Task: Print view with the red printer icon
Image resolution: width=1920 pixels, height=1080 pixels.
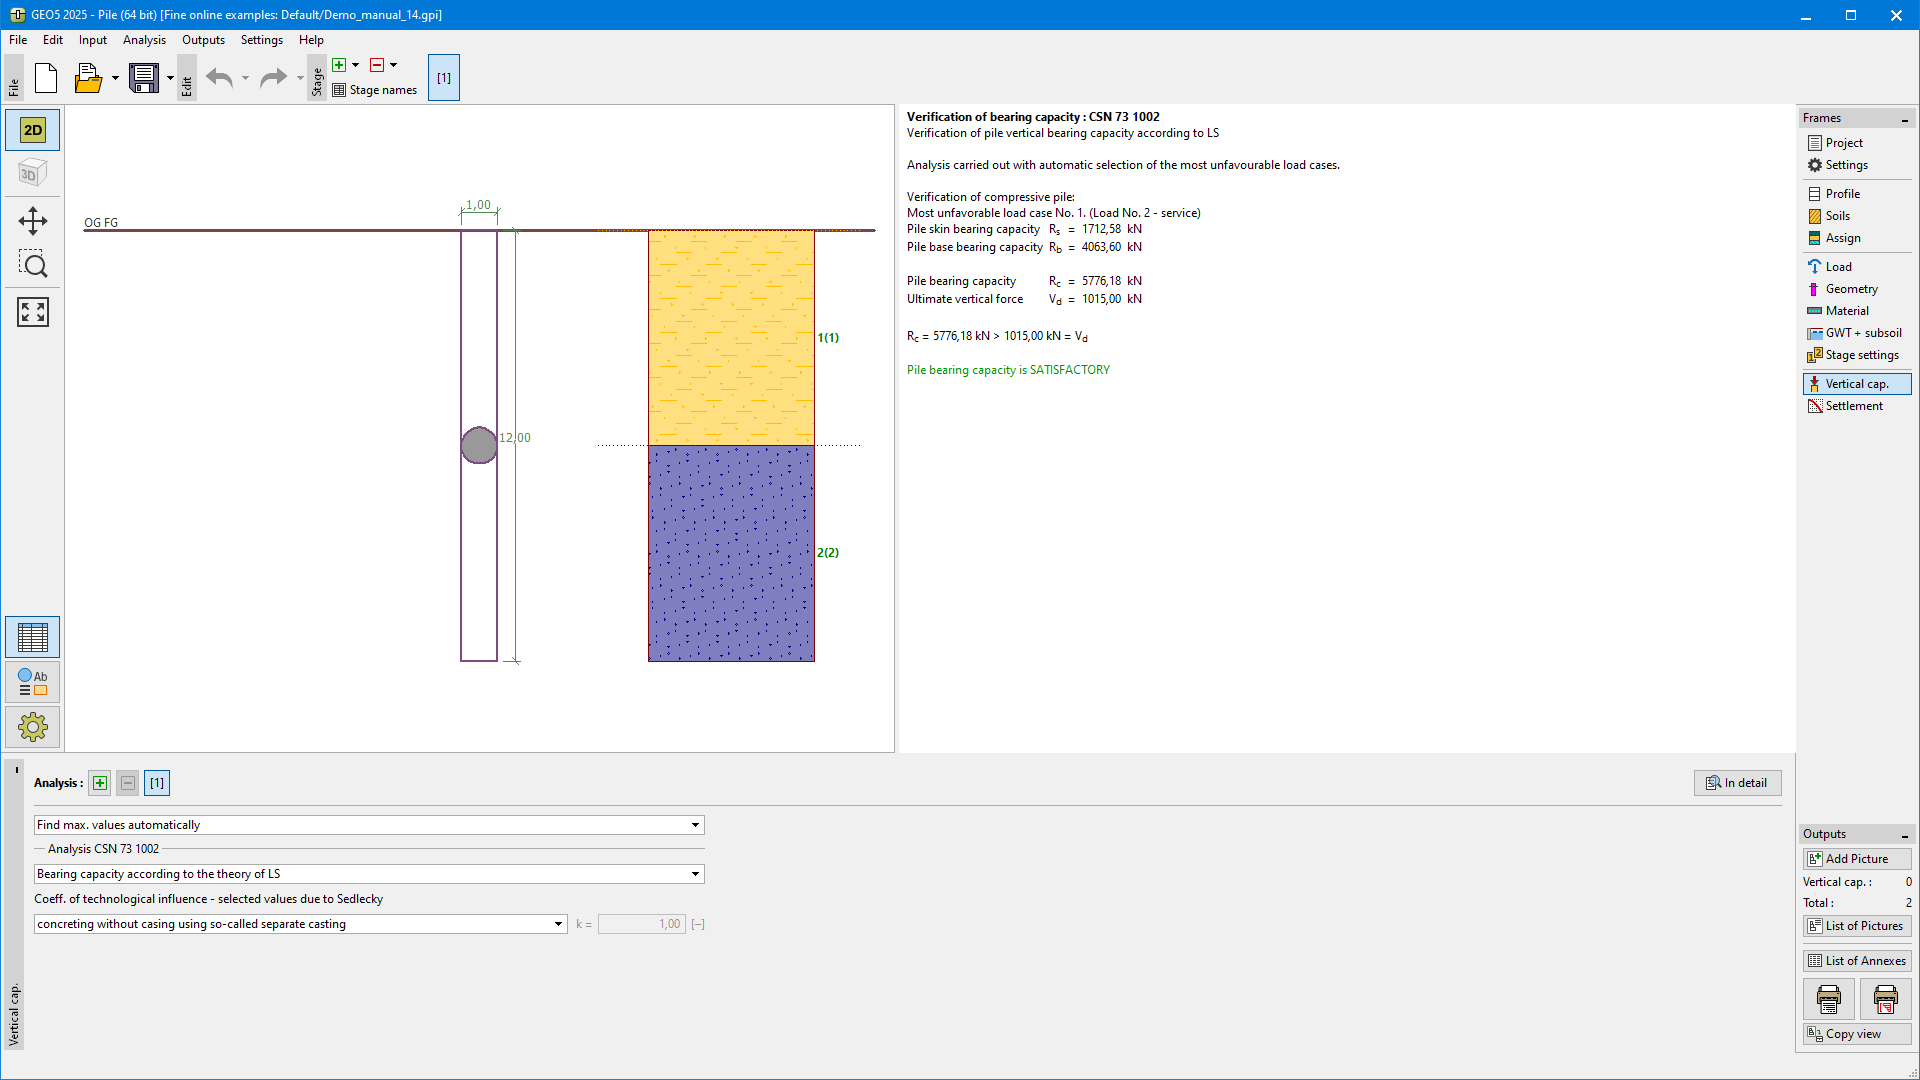Action: 1886,999
